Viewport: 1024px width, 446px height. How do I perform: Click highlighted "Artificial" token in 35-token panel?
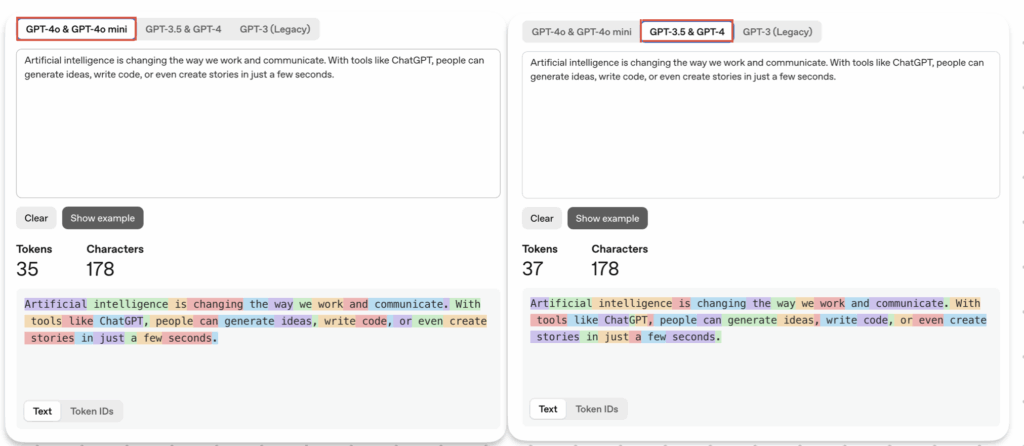(x=55, y=304)
